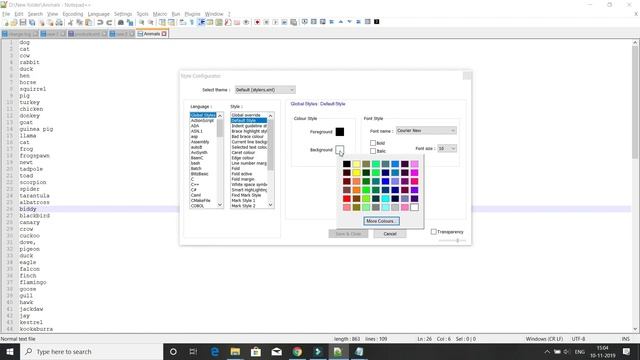Toggle the Word Wrap toolbar icon
The image size is (640, 360).
tap(183, 22)
